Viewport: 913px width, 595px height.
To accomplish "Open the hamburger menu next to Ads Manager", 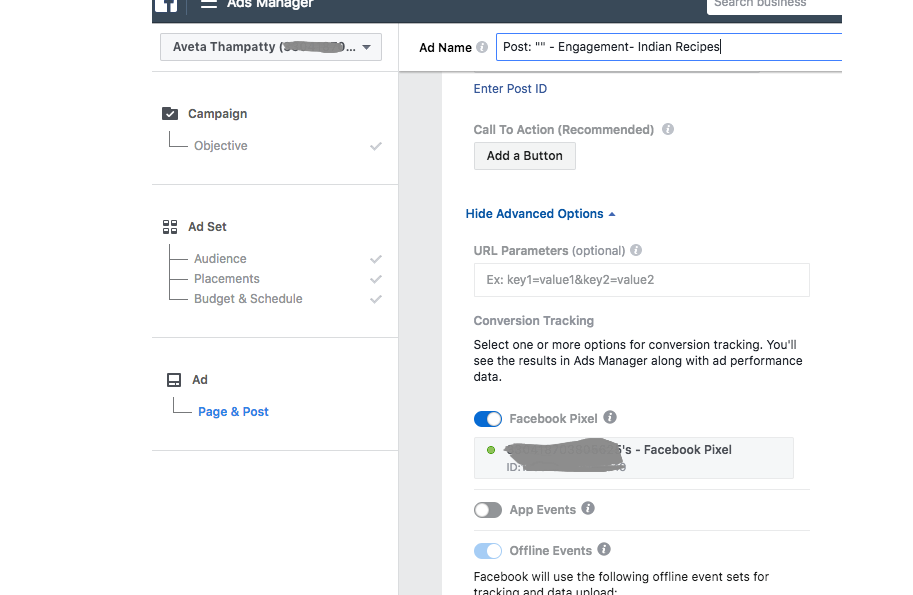I will point(208,4).
